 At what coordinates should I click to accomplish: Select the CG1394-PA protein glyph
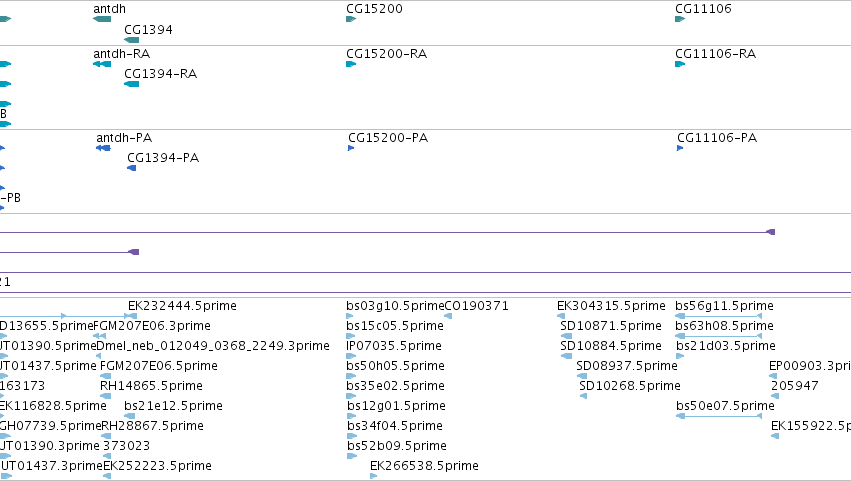click(x=131, y=168)
